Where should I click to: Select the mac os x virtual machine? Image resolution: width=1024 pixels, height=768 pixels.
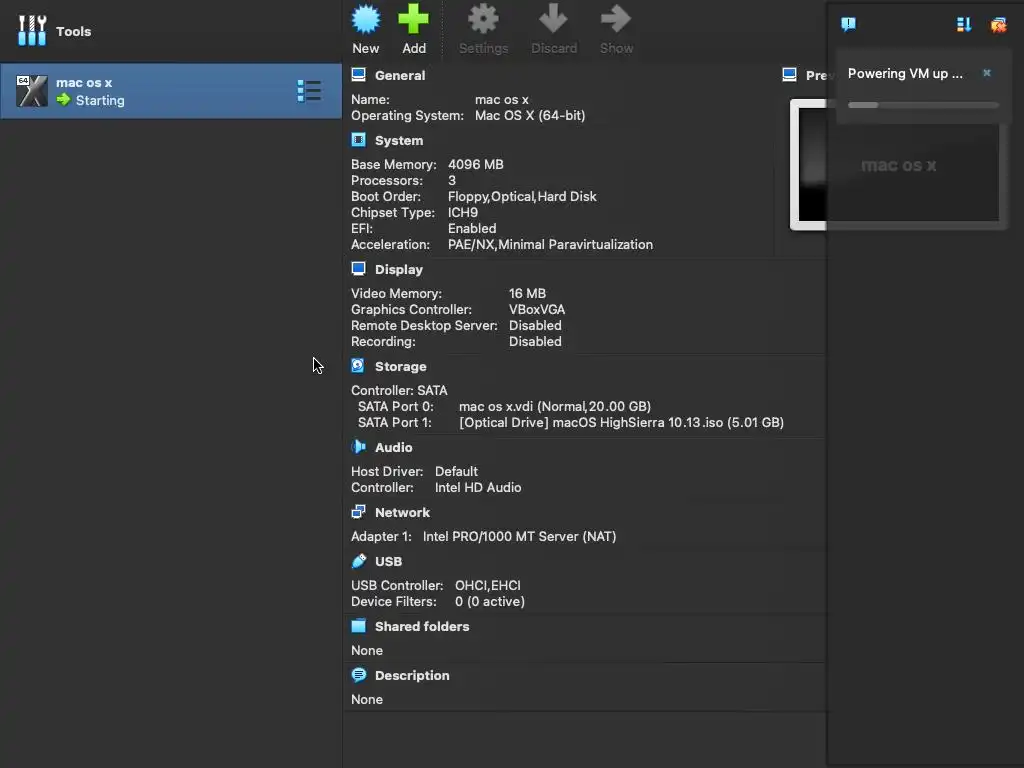coord(171,91)
